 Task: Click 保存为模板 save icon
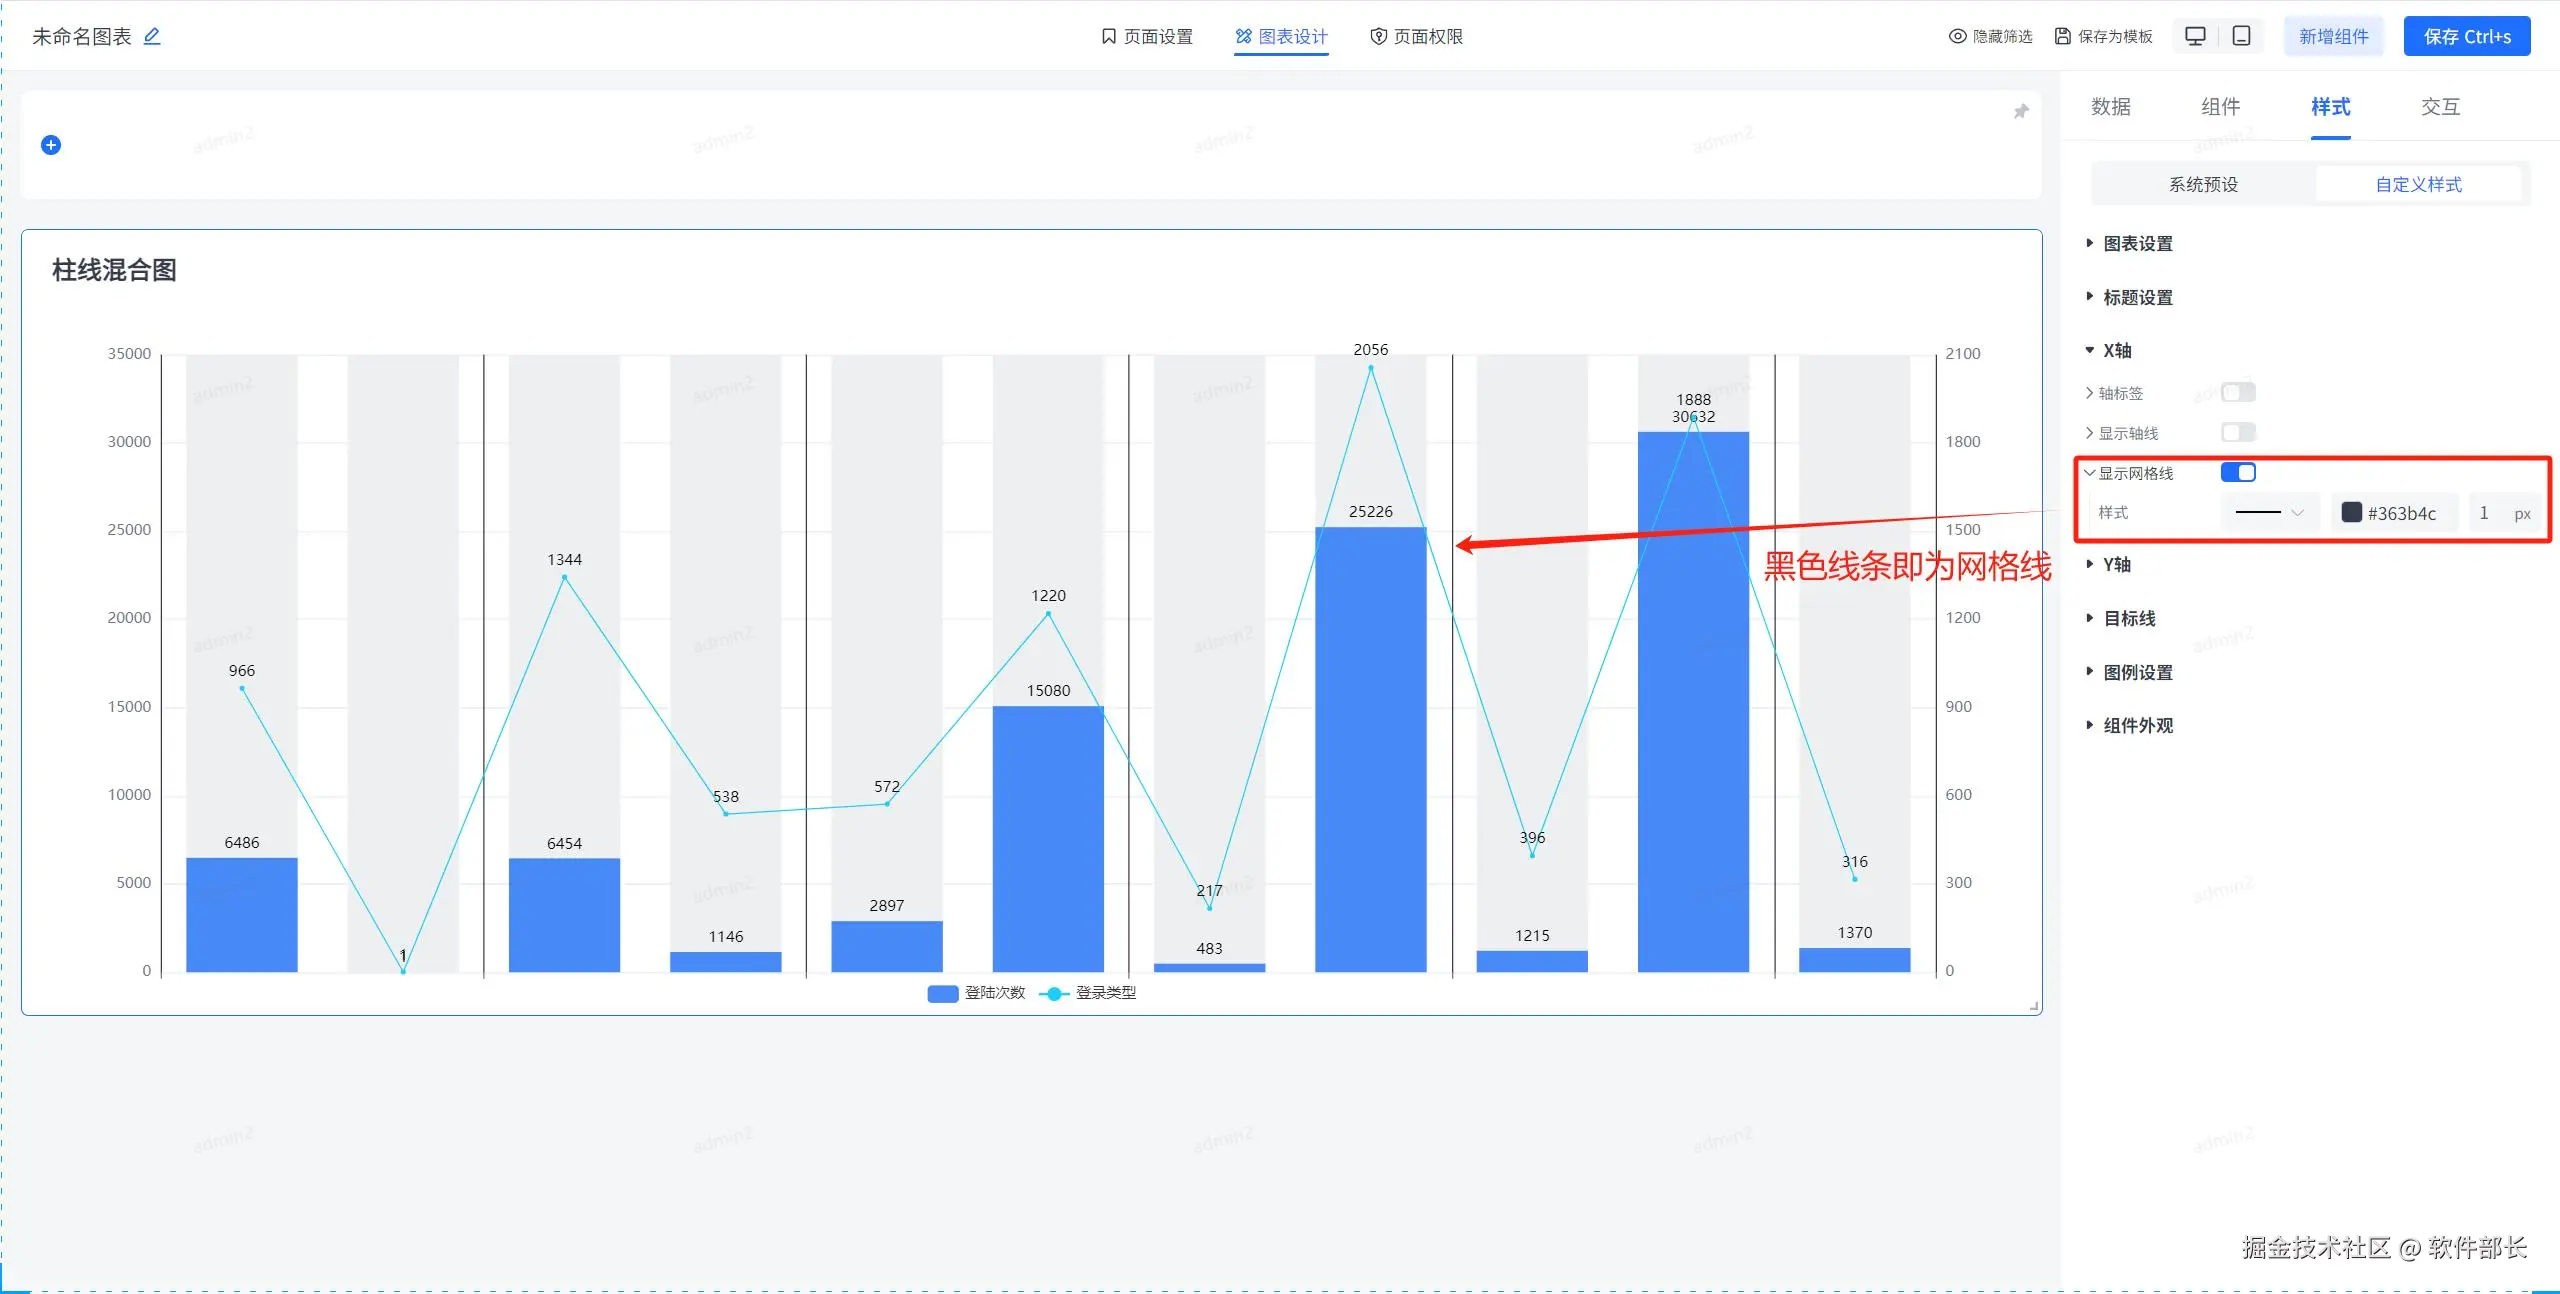click(x=2063, y=37)
